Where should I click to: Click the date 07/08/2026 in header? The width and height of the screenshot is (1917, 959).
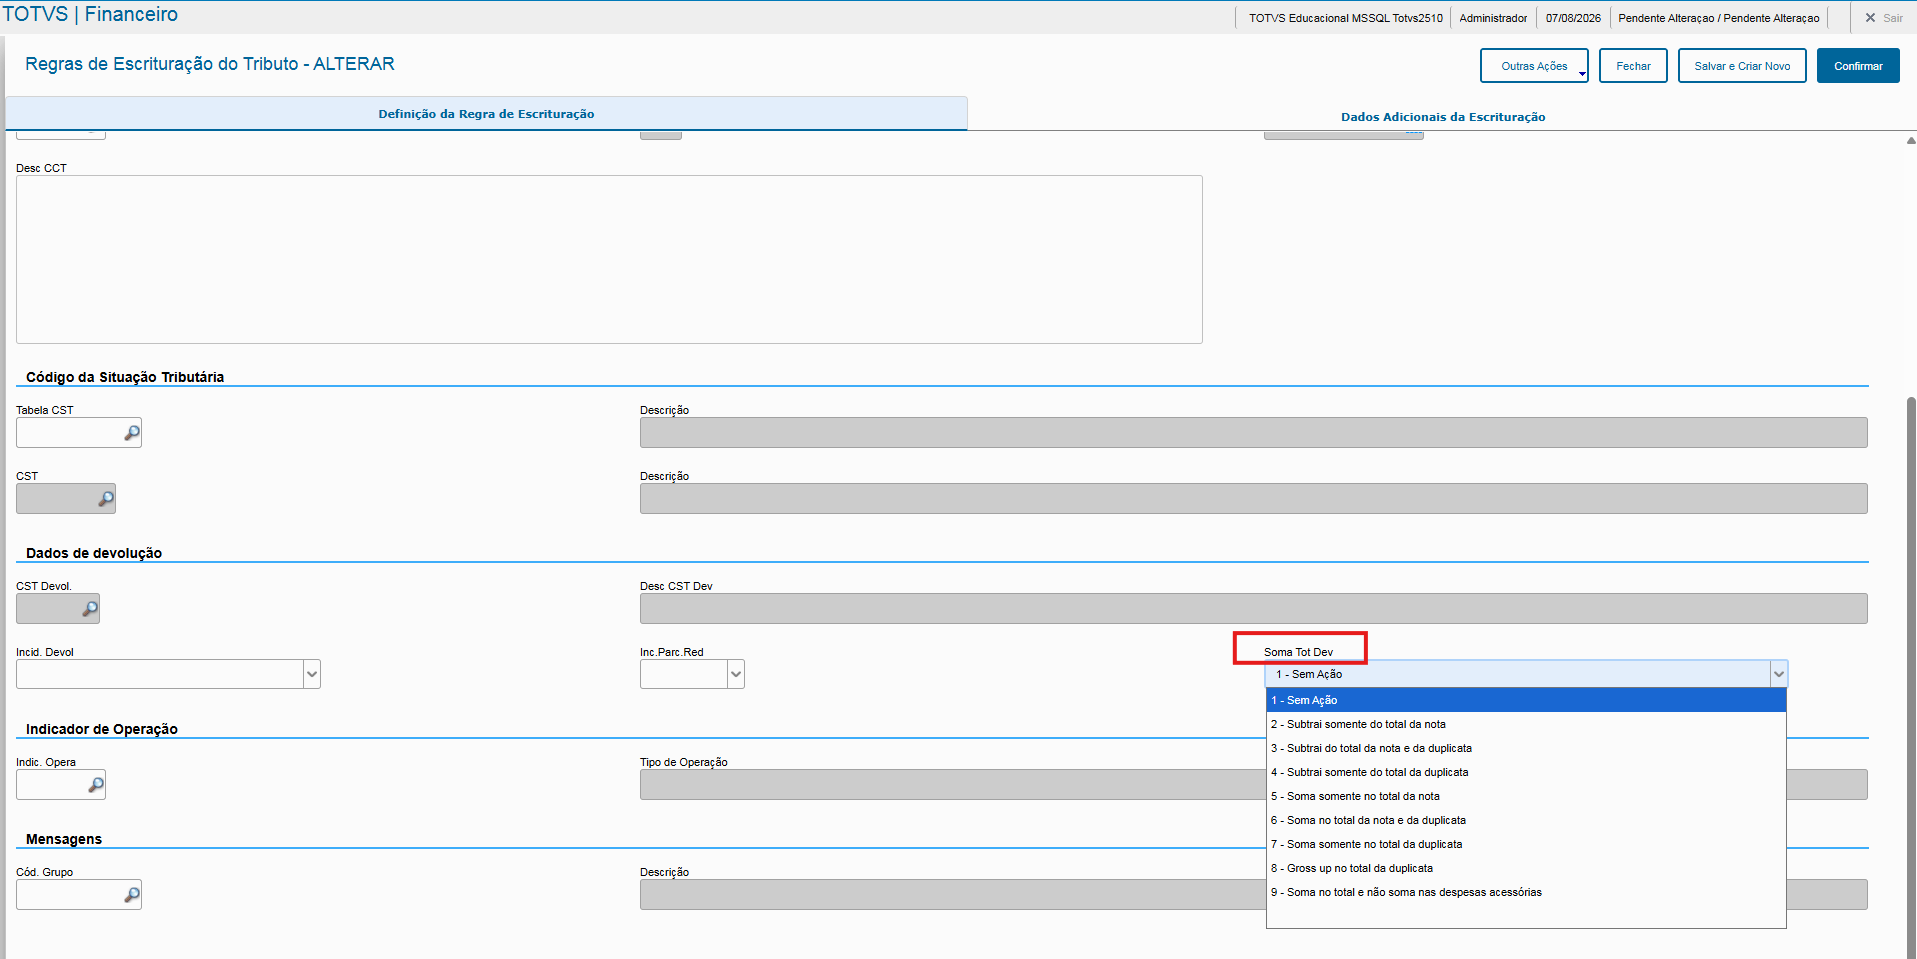click(1573, 18)
